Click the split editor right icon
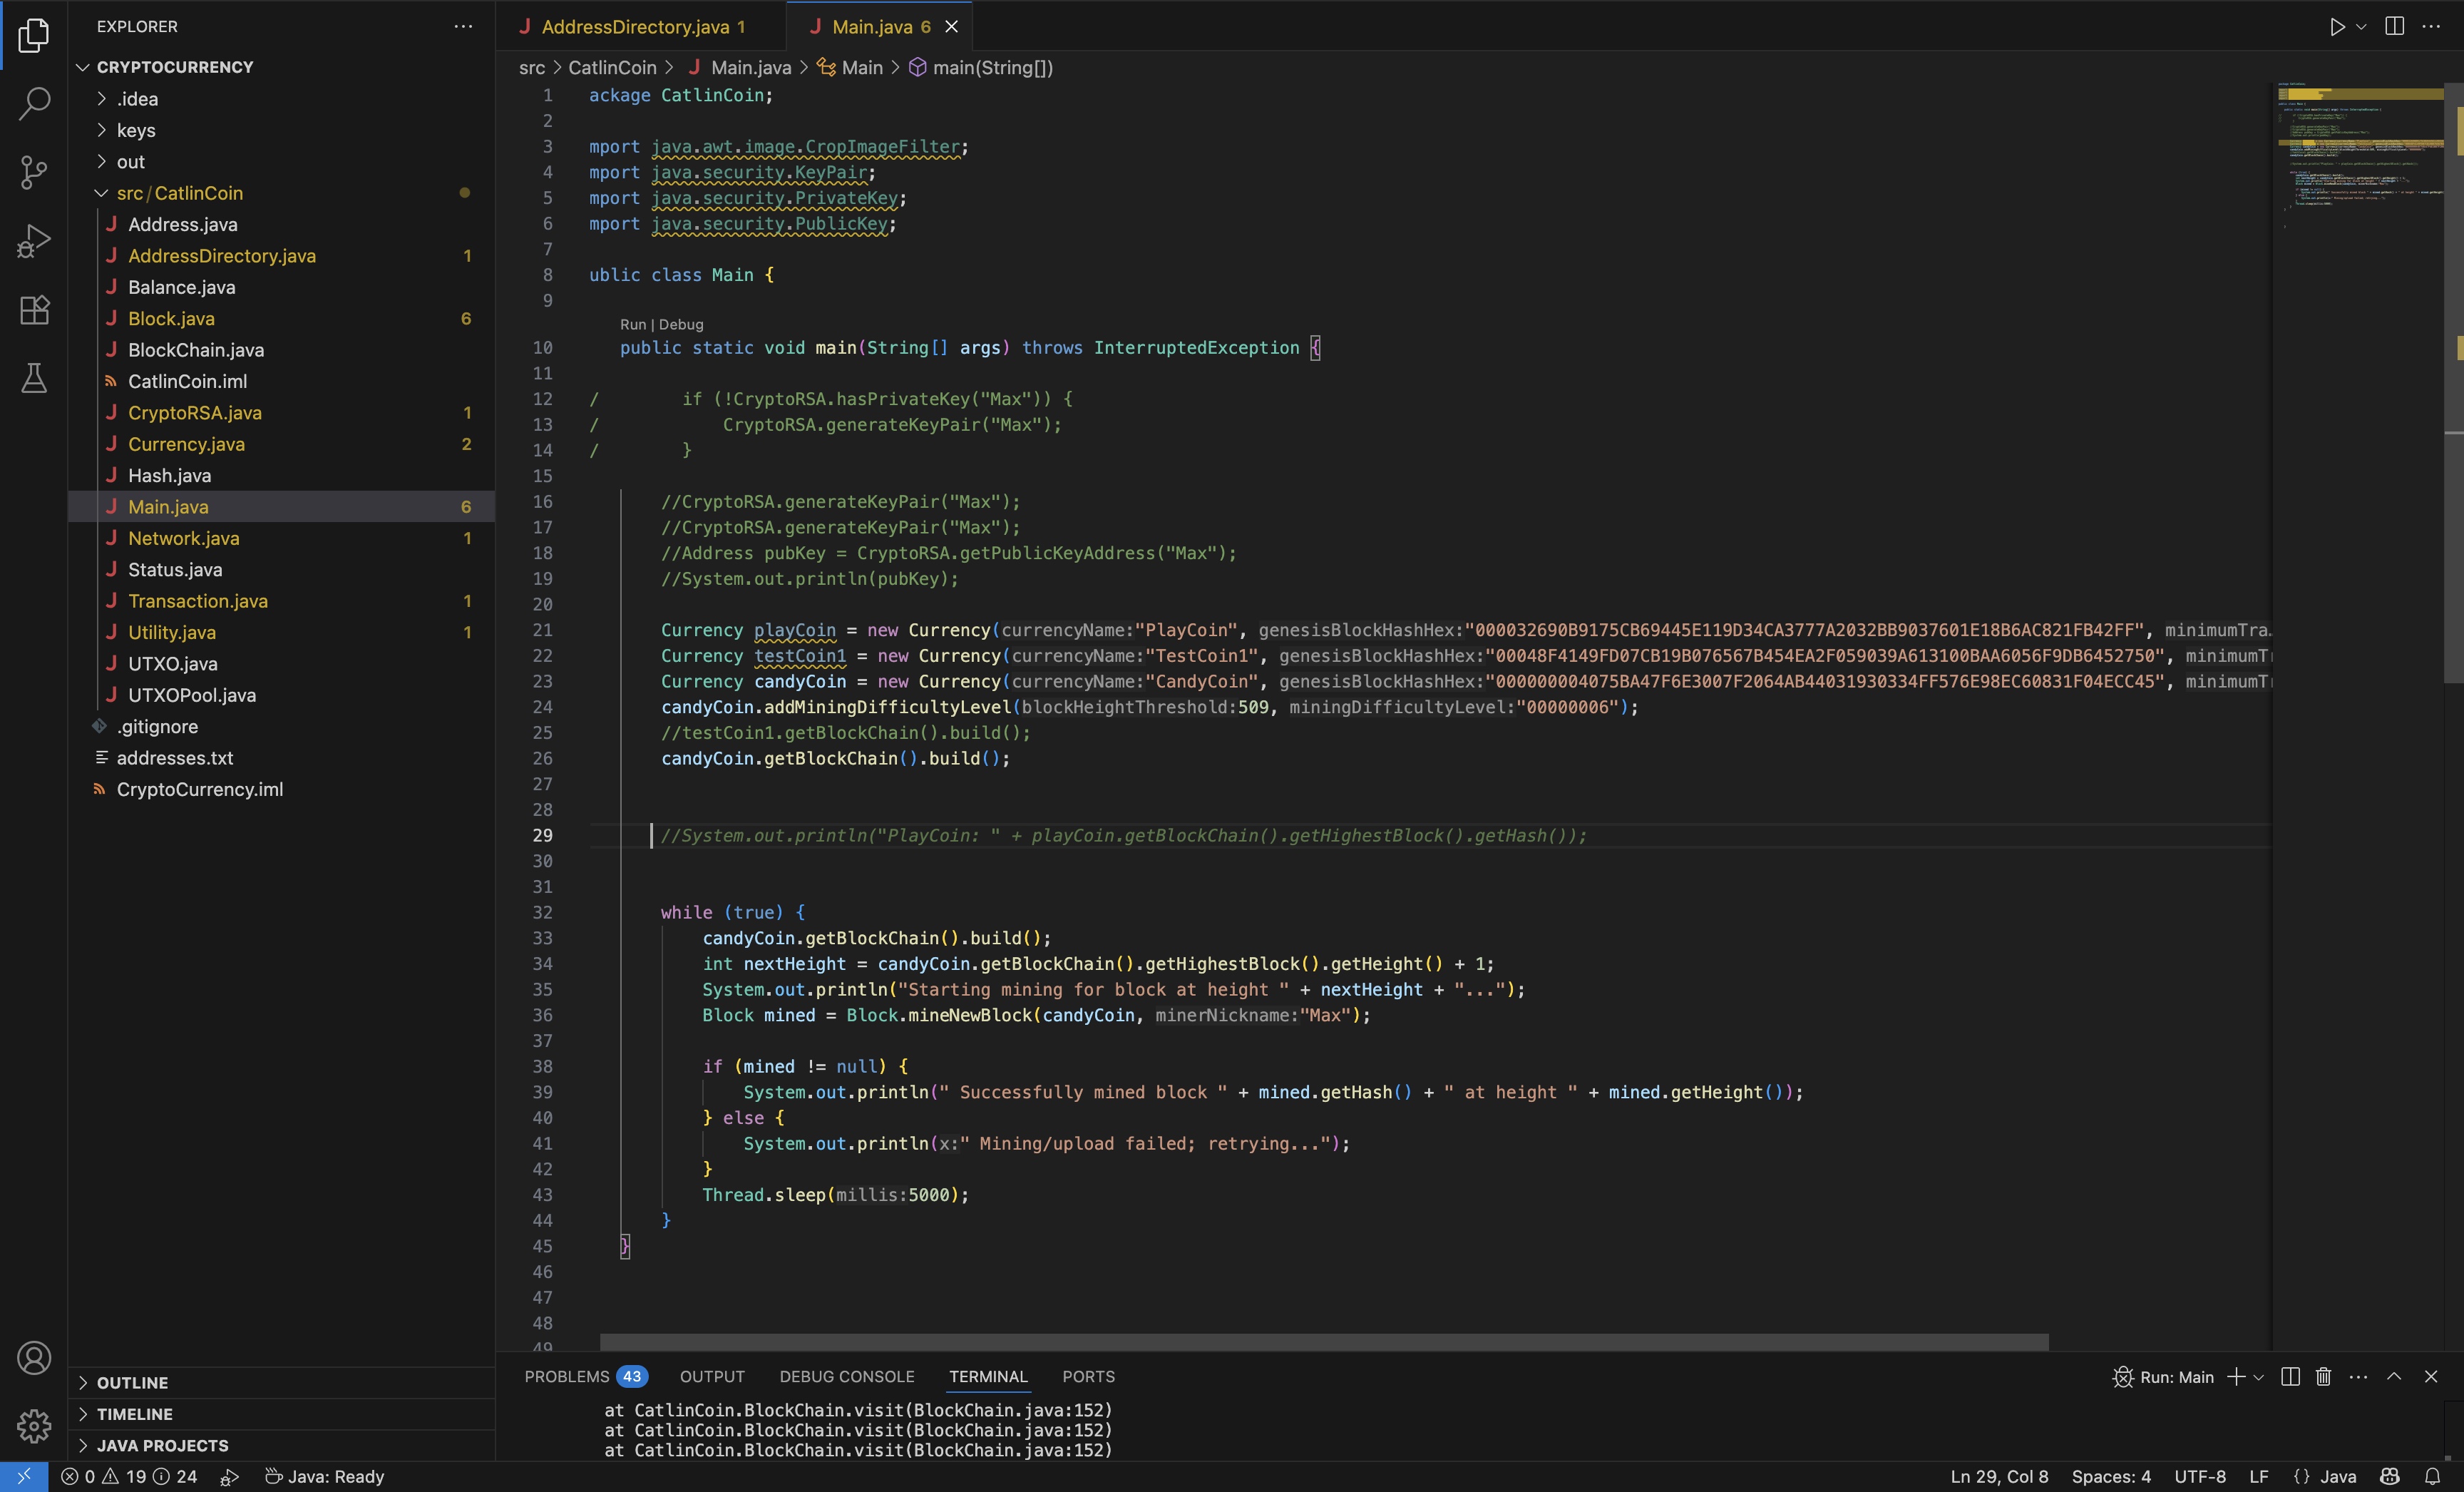This screenshot has height=1492, width=2464. pos(2394,27)
